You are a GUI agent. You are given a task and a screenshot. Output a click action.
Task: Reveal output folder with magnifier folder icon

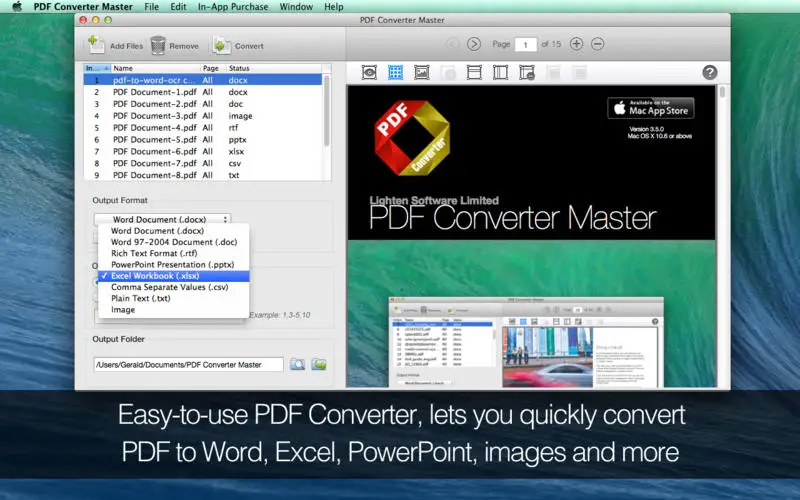point(297,364)
